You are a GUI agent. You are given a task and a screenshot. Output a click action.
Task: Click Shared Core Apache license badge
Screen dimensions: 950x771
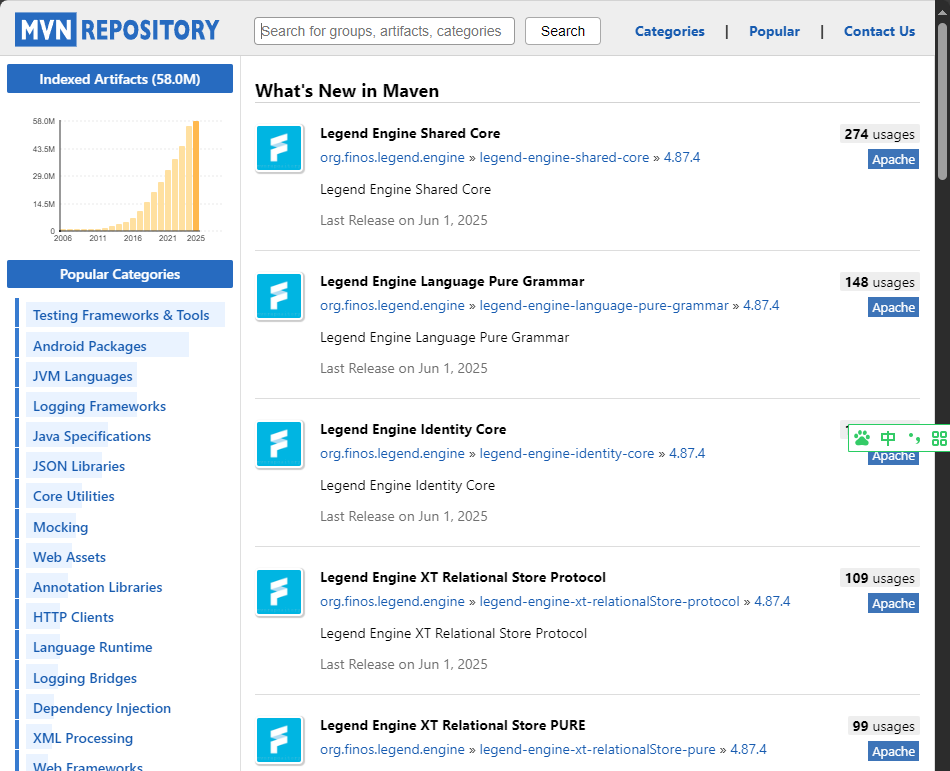(893, 159)
